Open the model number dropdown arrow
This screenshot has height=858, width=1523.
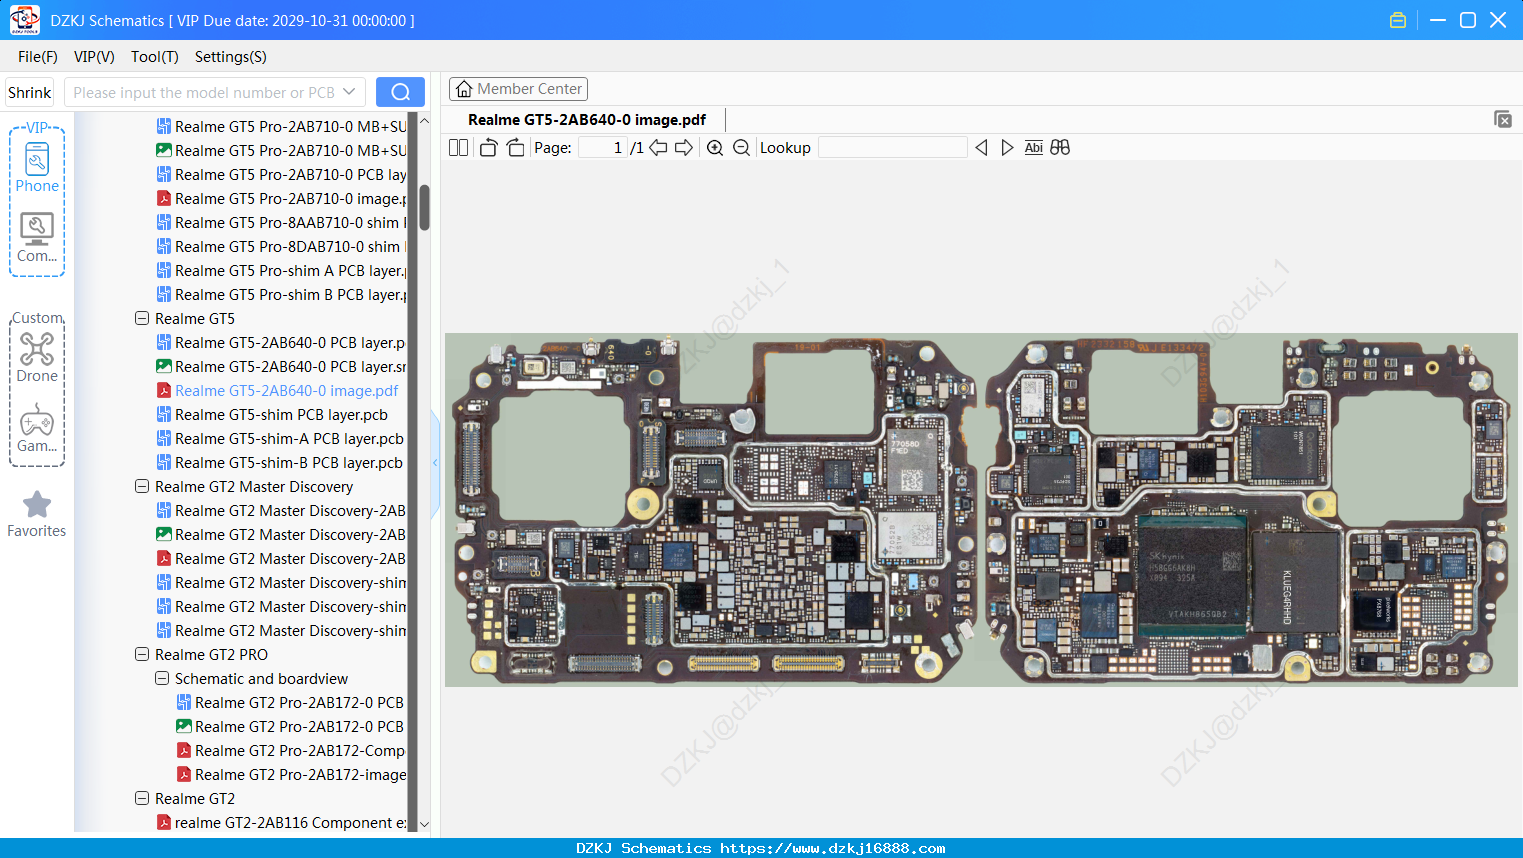(x=349, y=92)
